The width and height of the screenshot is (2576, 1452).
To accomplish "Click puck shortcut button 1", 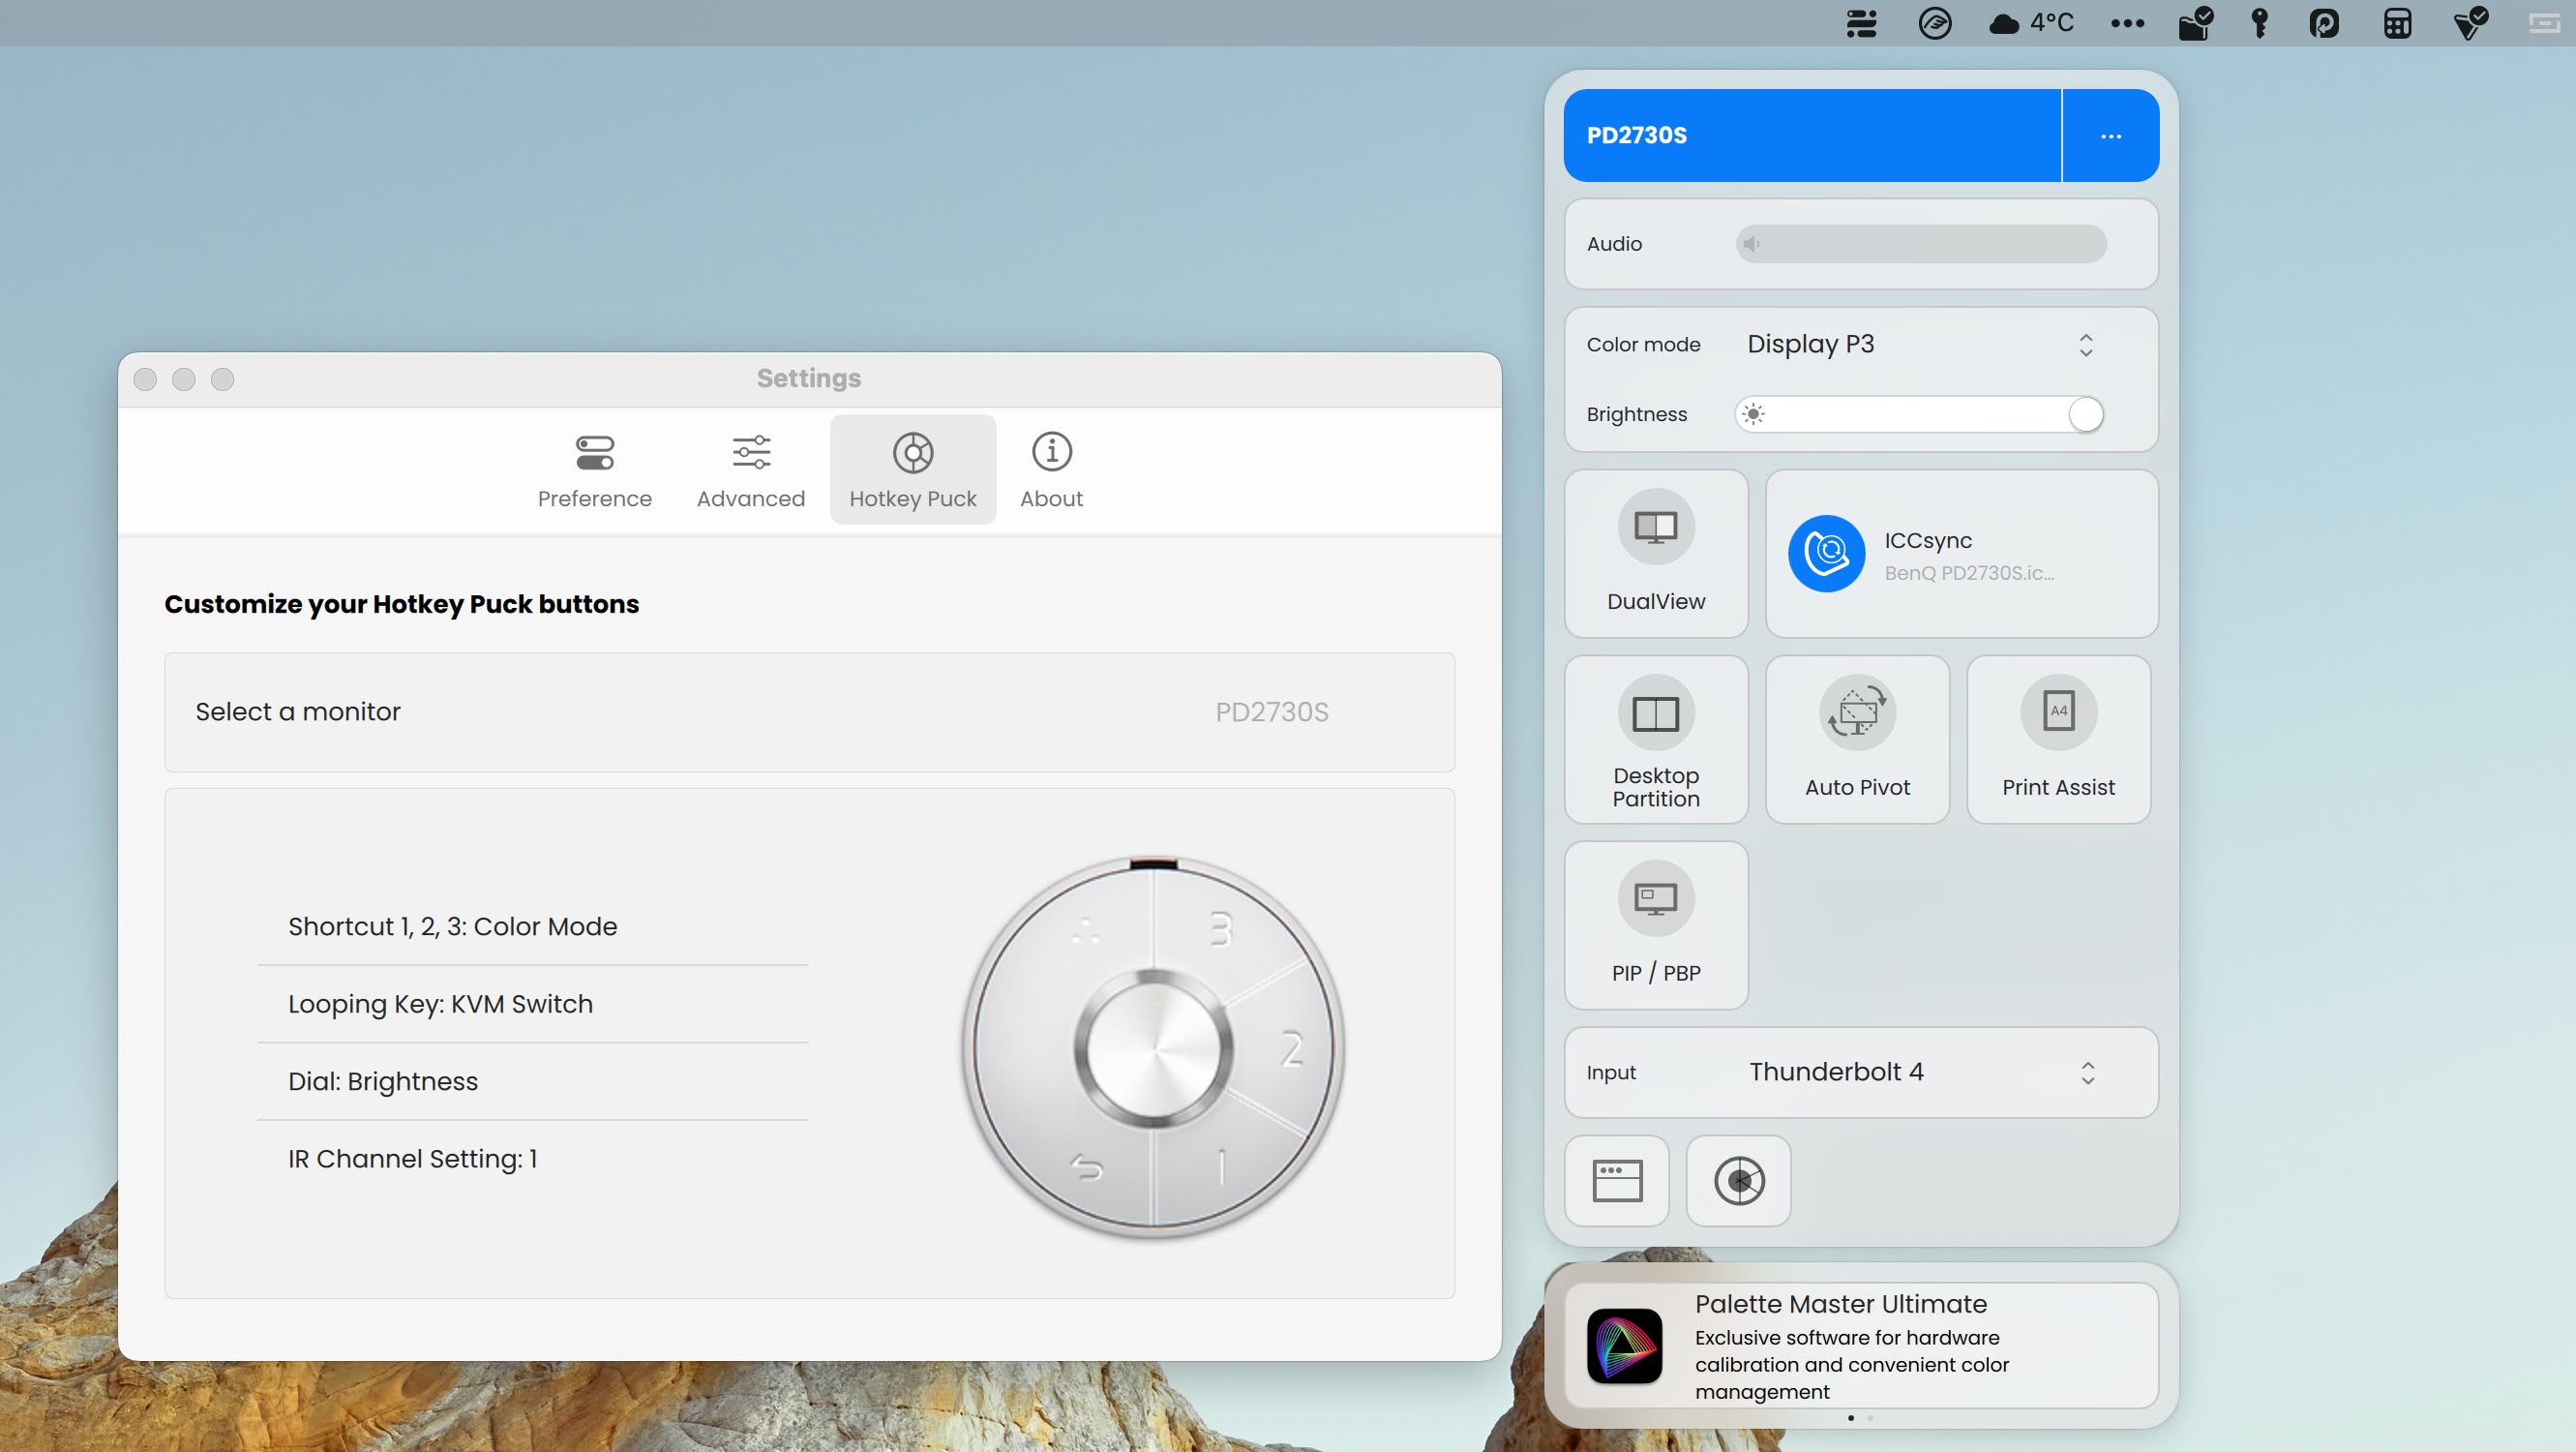I will (1221, 1166).
